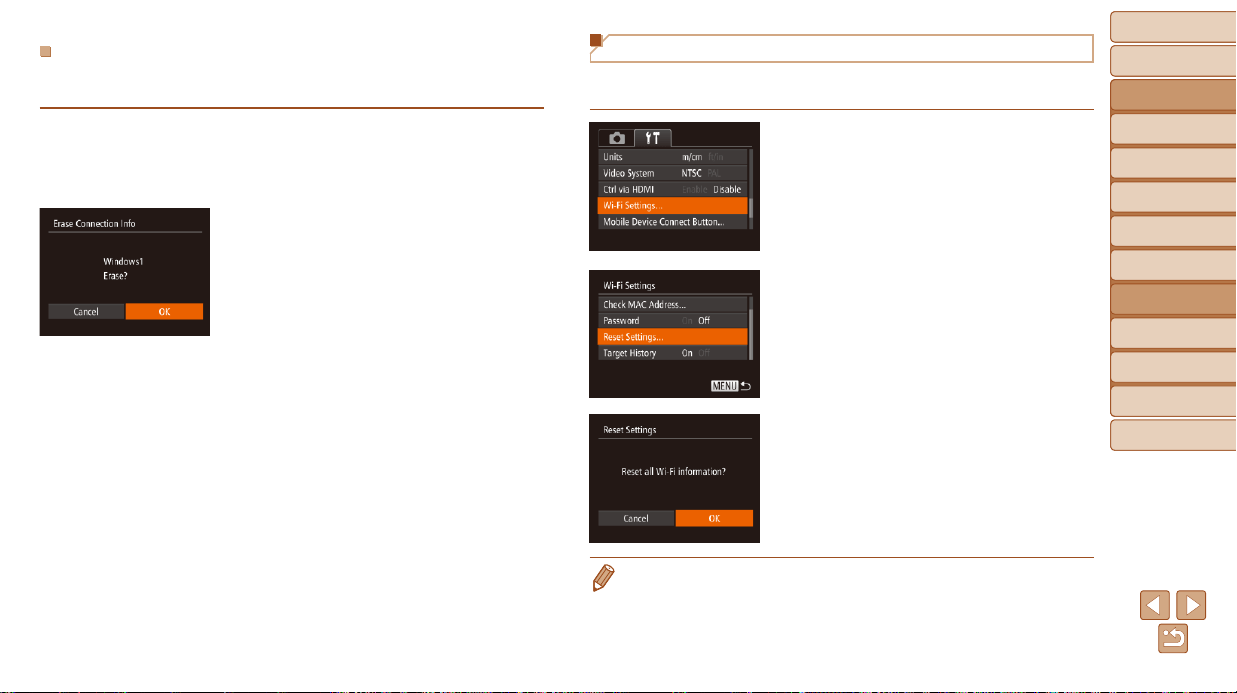This screenshot has height=693, width=1237.
Task: Go to the previous page arrow
Action: click(1153, 605)
